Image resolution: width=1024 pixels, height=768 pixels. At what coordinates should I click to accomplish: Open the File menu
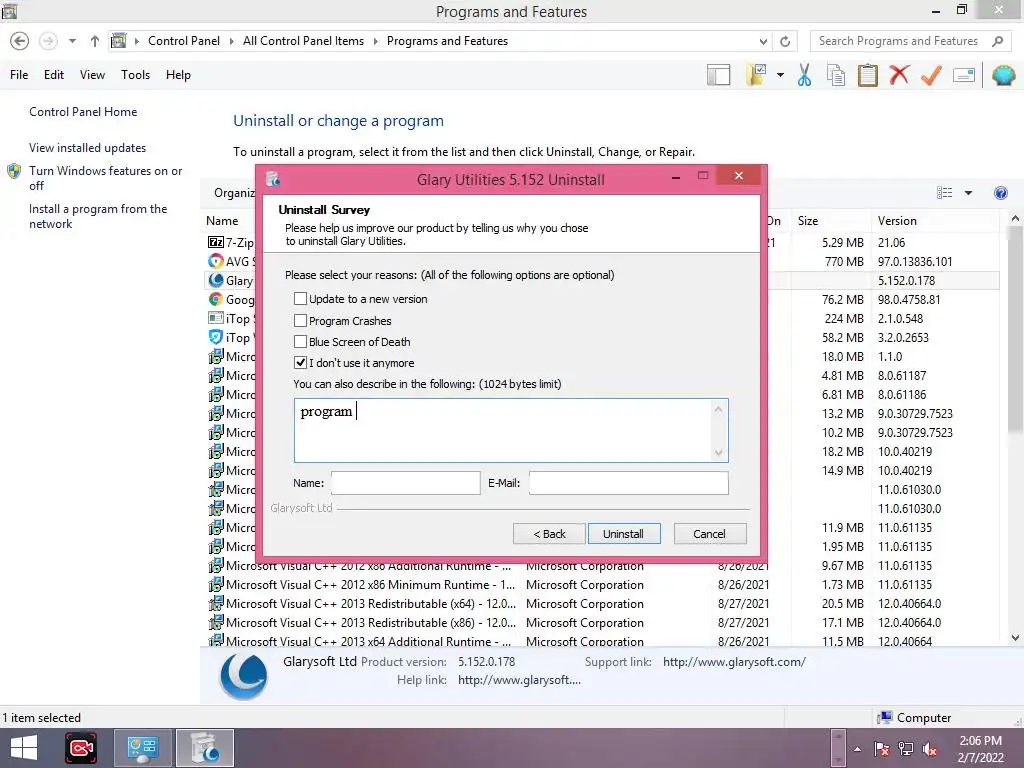pos(19,75)
